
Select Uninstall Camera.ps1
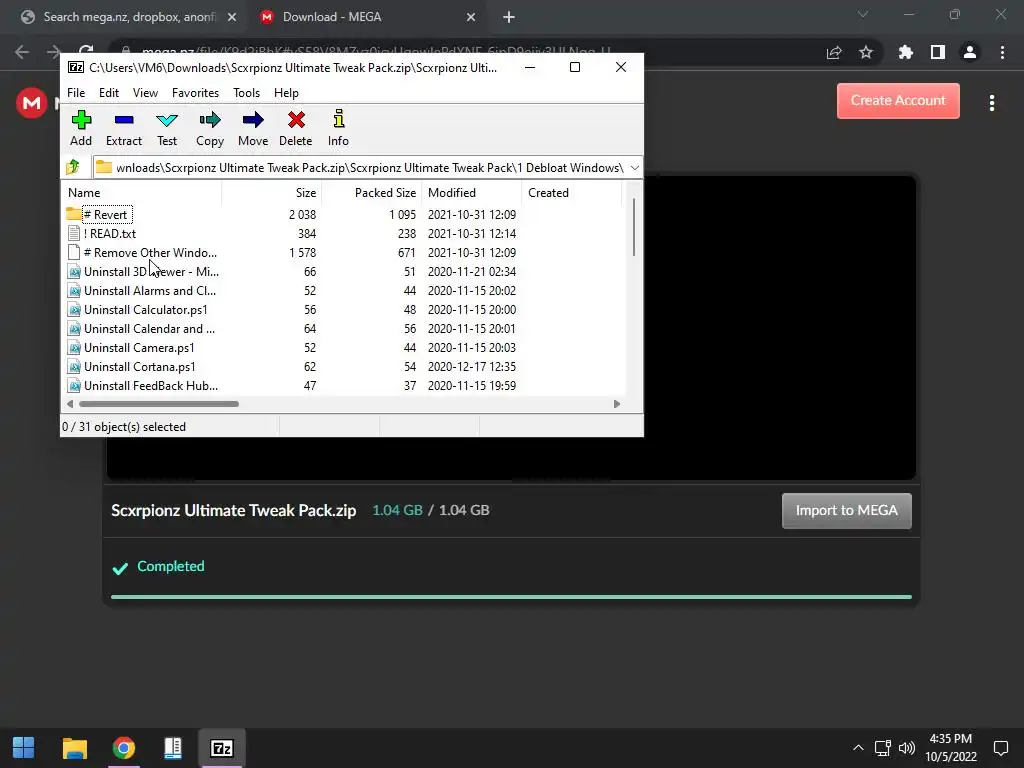[x=138, y=347]
